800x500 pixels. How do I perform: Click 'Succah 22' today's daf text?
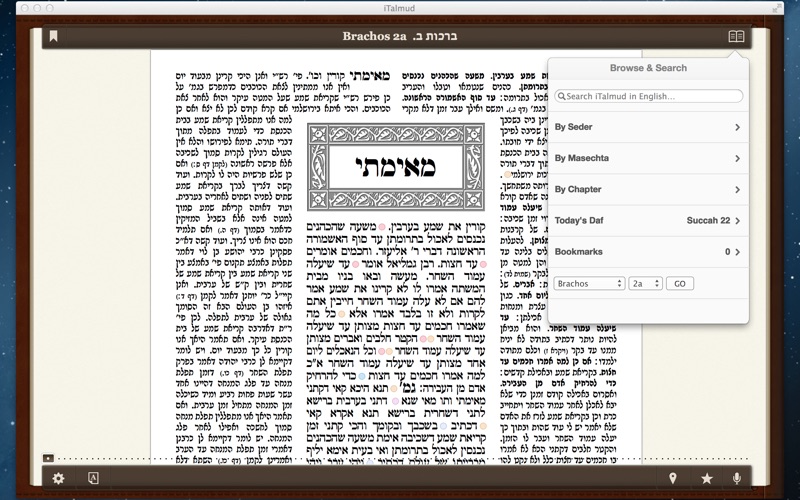(708, 220)
